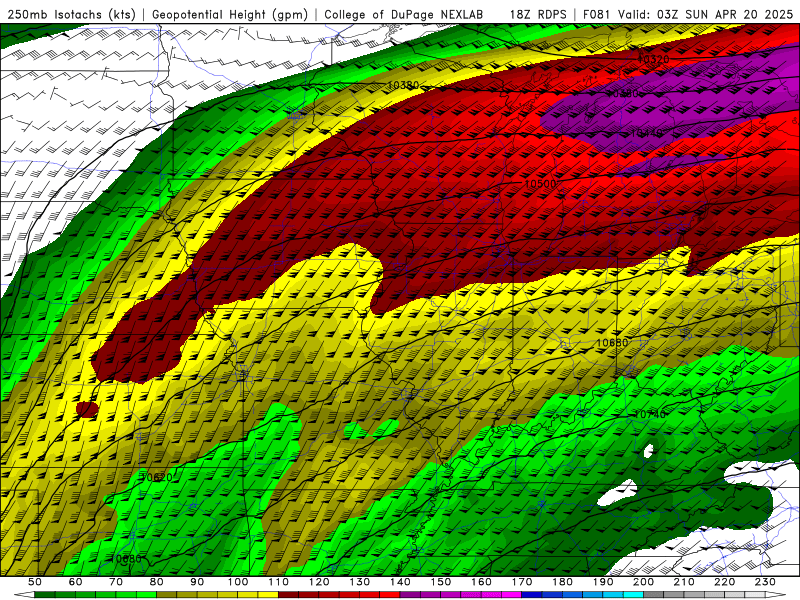This screenshot has height=600, width=800.
Task: Click the 100 value on the color scale
Action: click(238, 582)
